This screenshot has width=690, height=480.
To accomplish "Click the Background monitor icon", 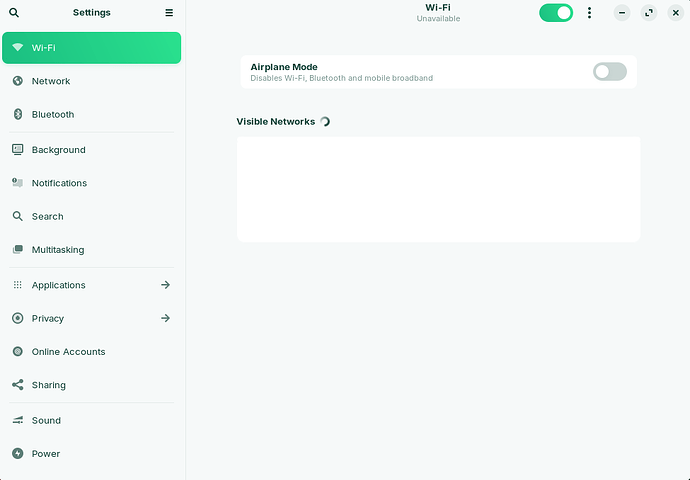I will click(18, 150).
